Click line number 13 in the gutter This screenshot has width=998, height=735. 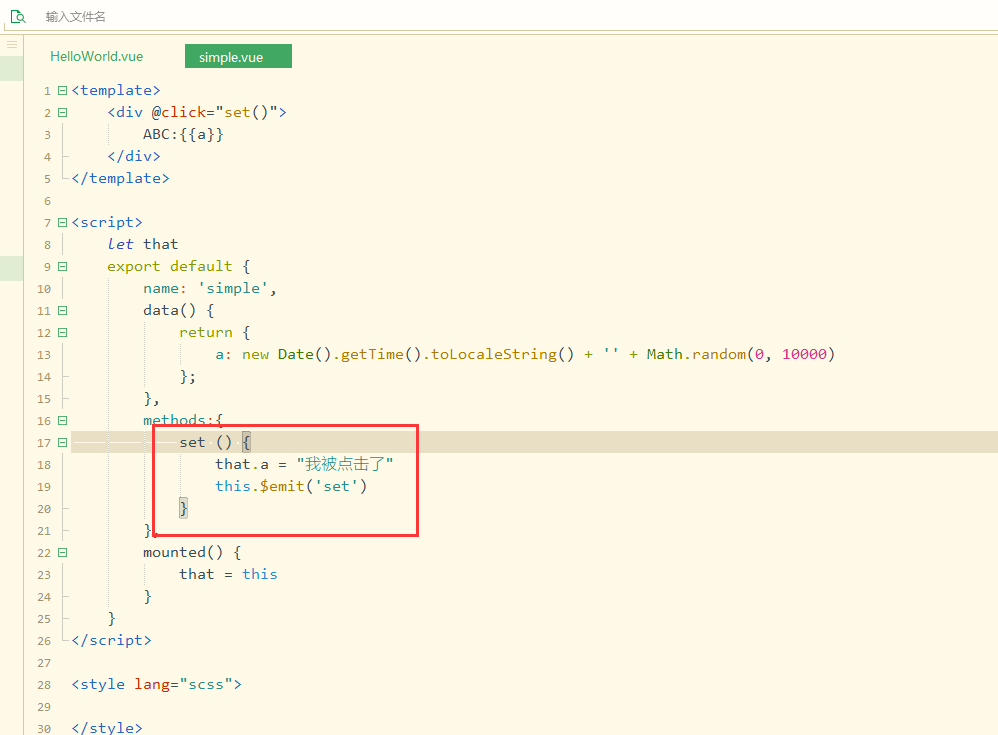pos(44,355)
